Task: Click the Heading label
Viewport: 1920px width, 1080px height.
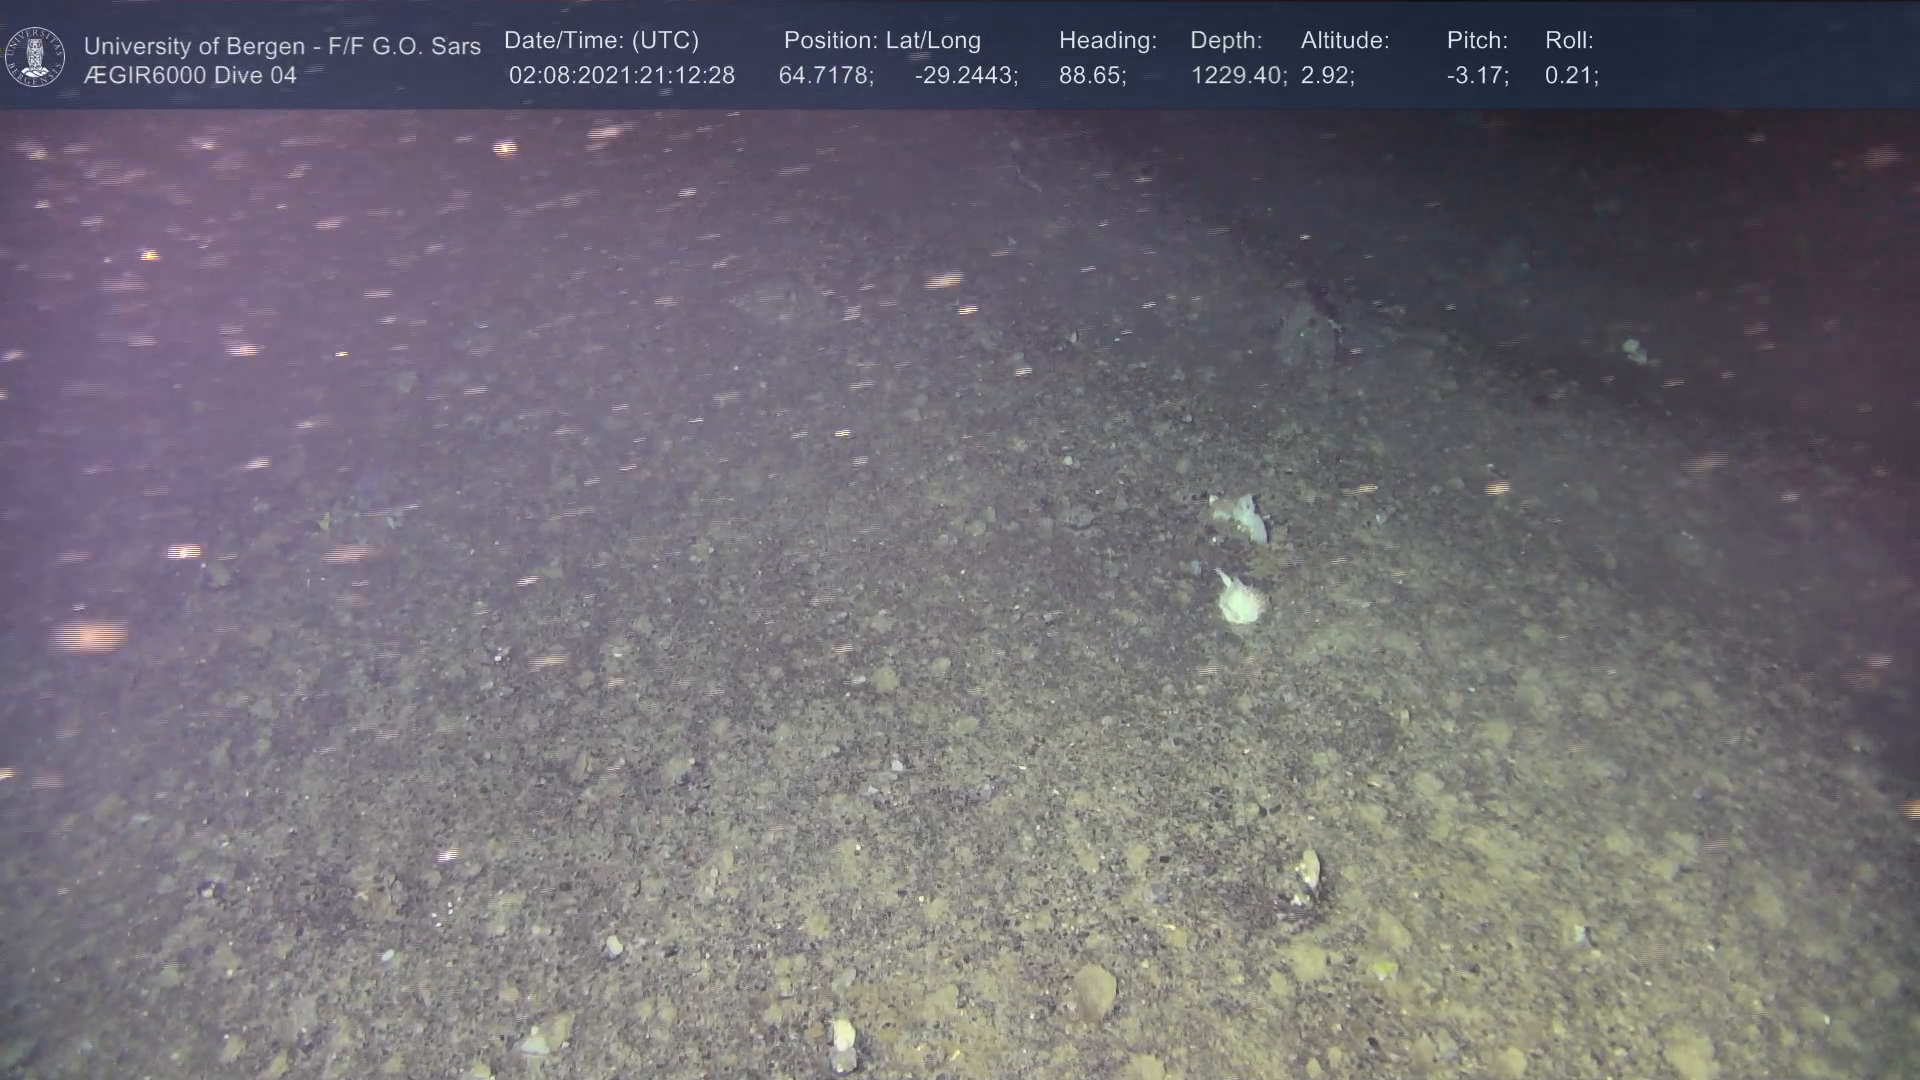Action: point(1107,41)
